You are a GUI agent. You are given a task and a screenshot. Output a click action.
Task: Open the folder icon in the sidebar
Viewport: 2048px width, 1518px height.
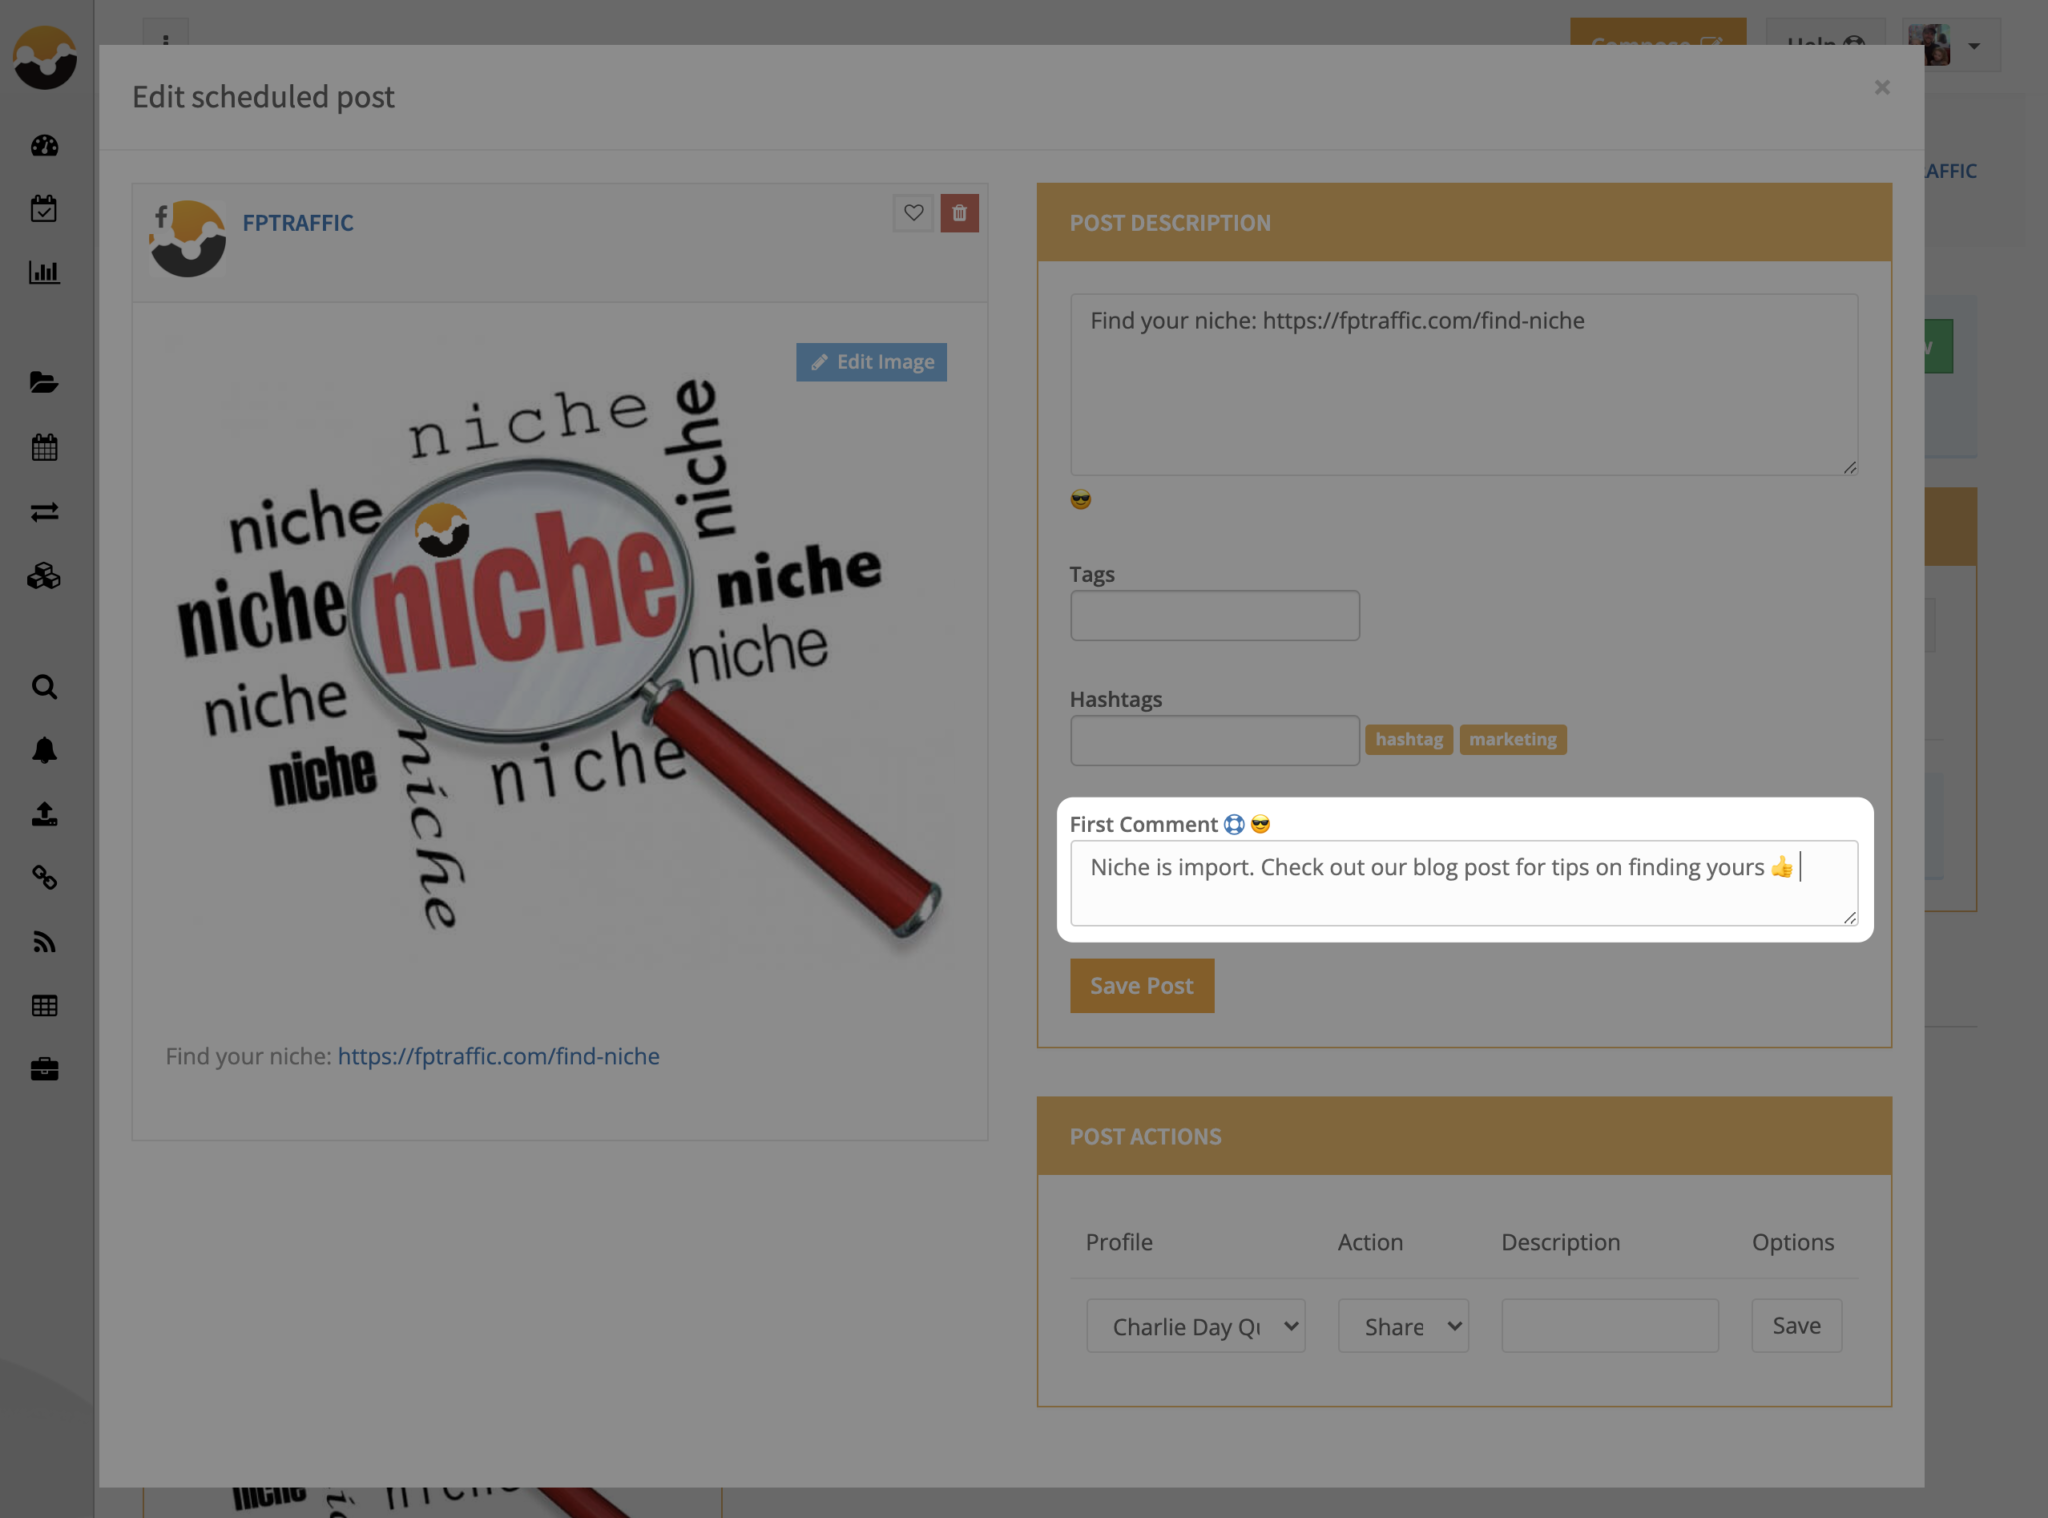(44, 382)
